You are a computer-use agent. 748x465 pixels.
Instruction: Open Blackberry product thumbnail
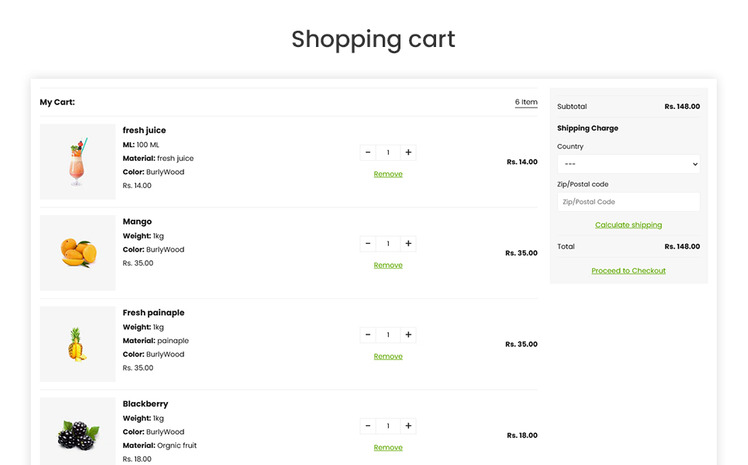point(78,431)
